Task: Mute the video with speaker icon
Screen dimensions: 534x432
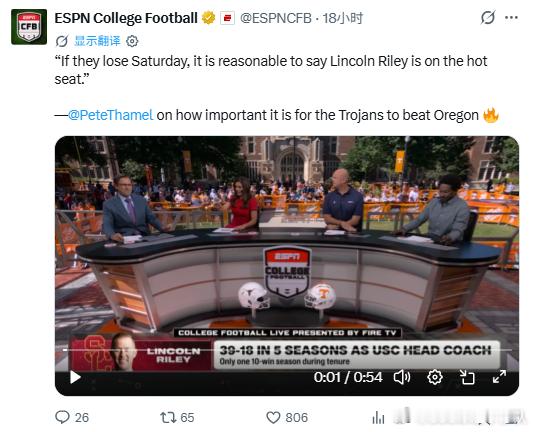Action: click(x=402, y=377)
